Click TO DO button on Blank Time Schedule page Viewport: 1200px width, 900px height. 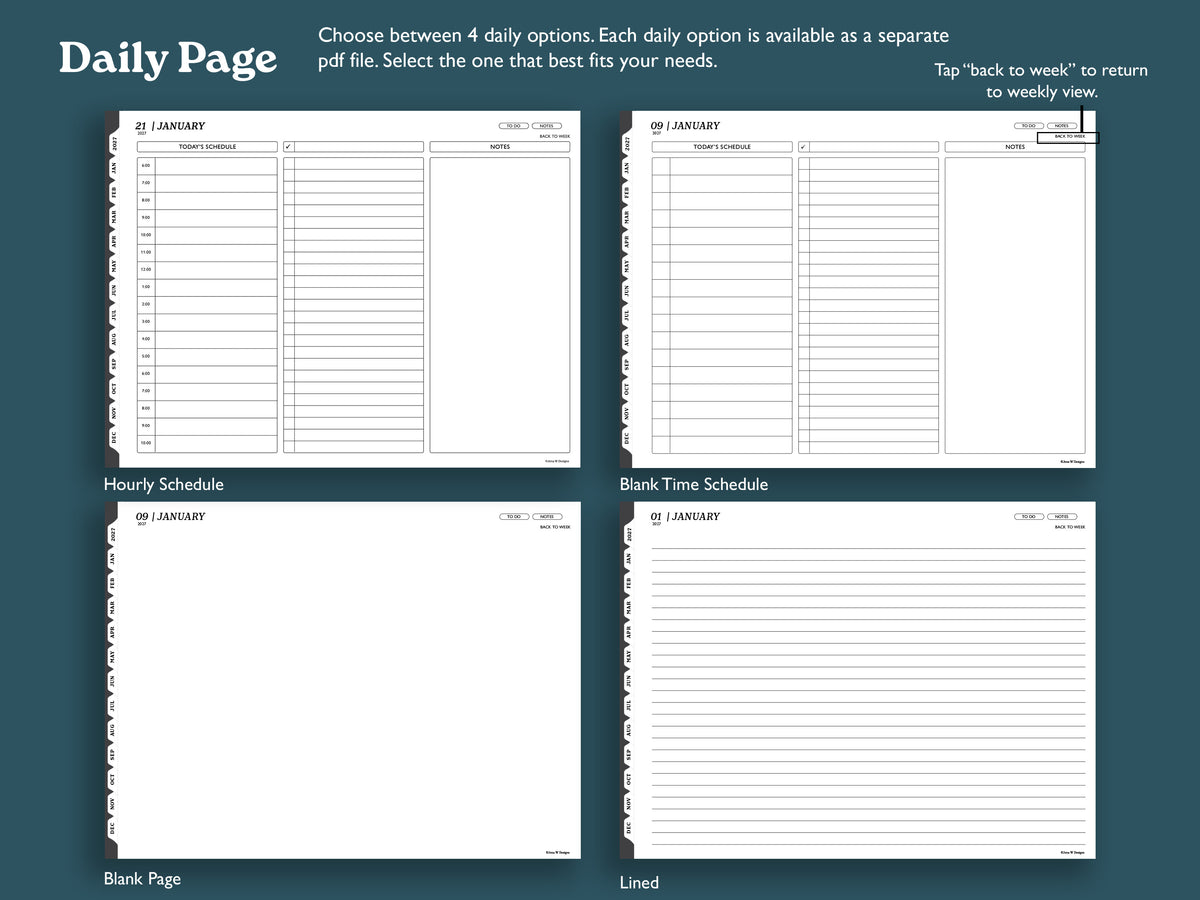coord(1029,126)
